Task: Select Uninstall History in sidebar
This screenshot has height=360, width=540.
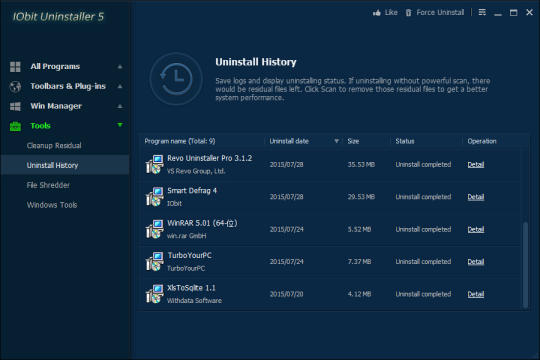Action: coord(52,165)
